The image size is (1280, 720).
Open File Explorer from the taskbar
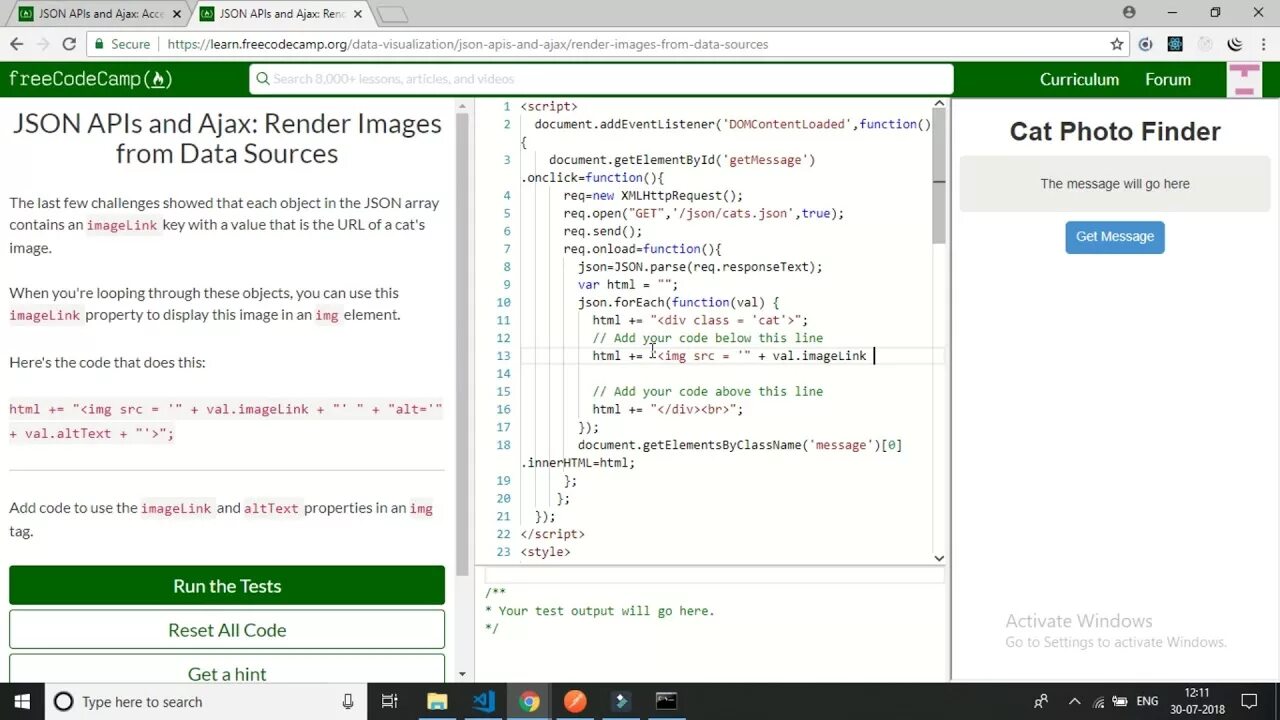coord(437,702)
